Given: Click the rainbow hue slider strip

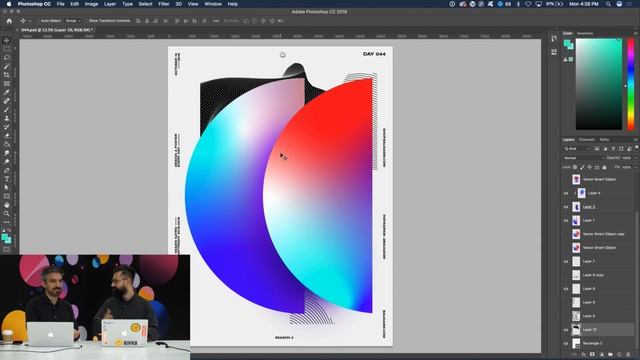Looking at the screenshot, I should (x=631, y=84).
